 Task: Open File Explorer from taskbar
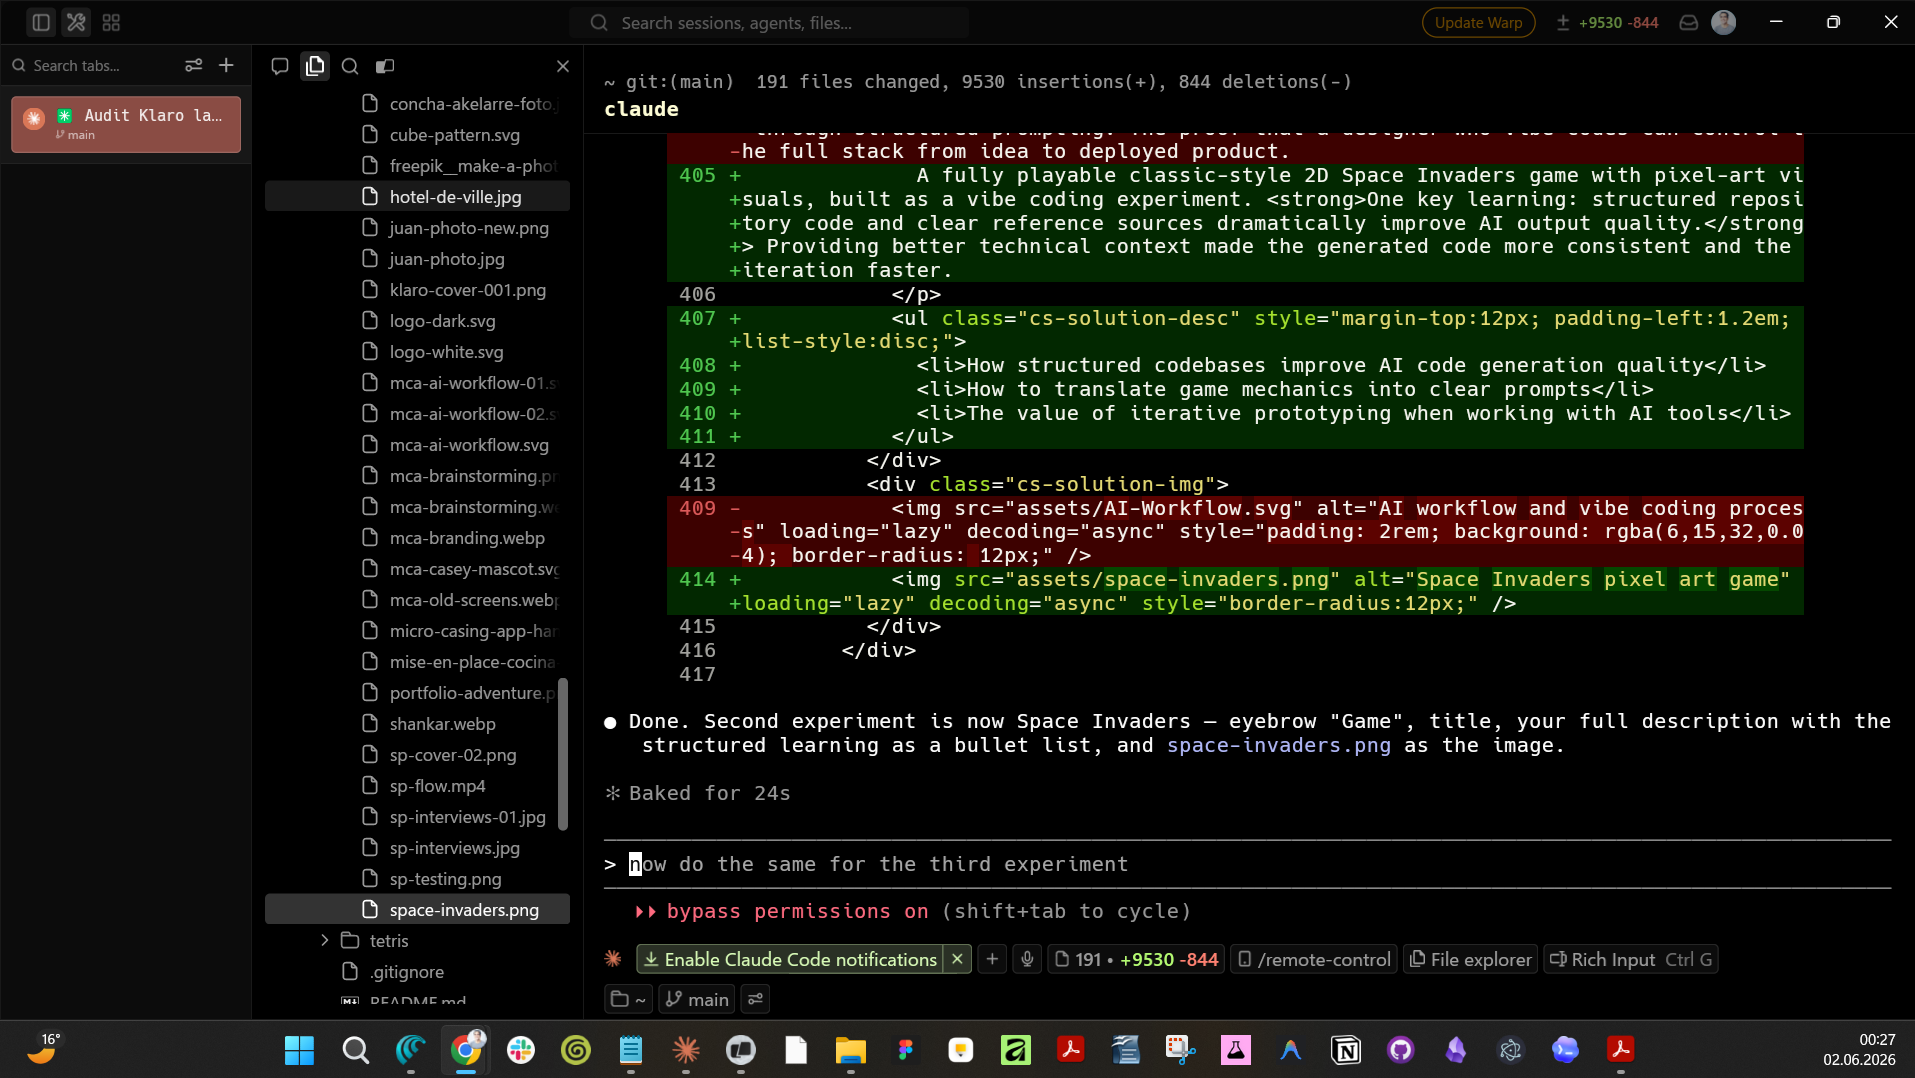[x=850, y=1050]
